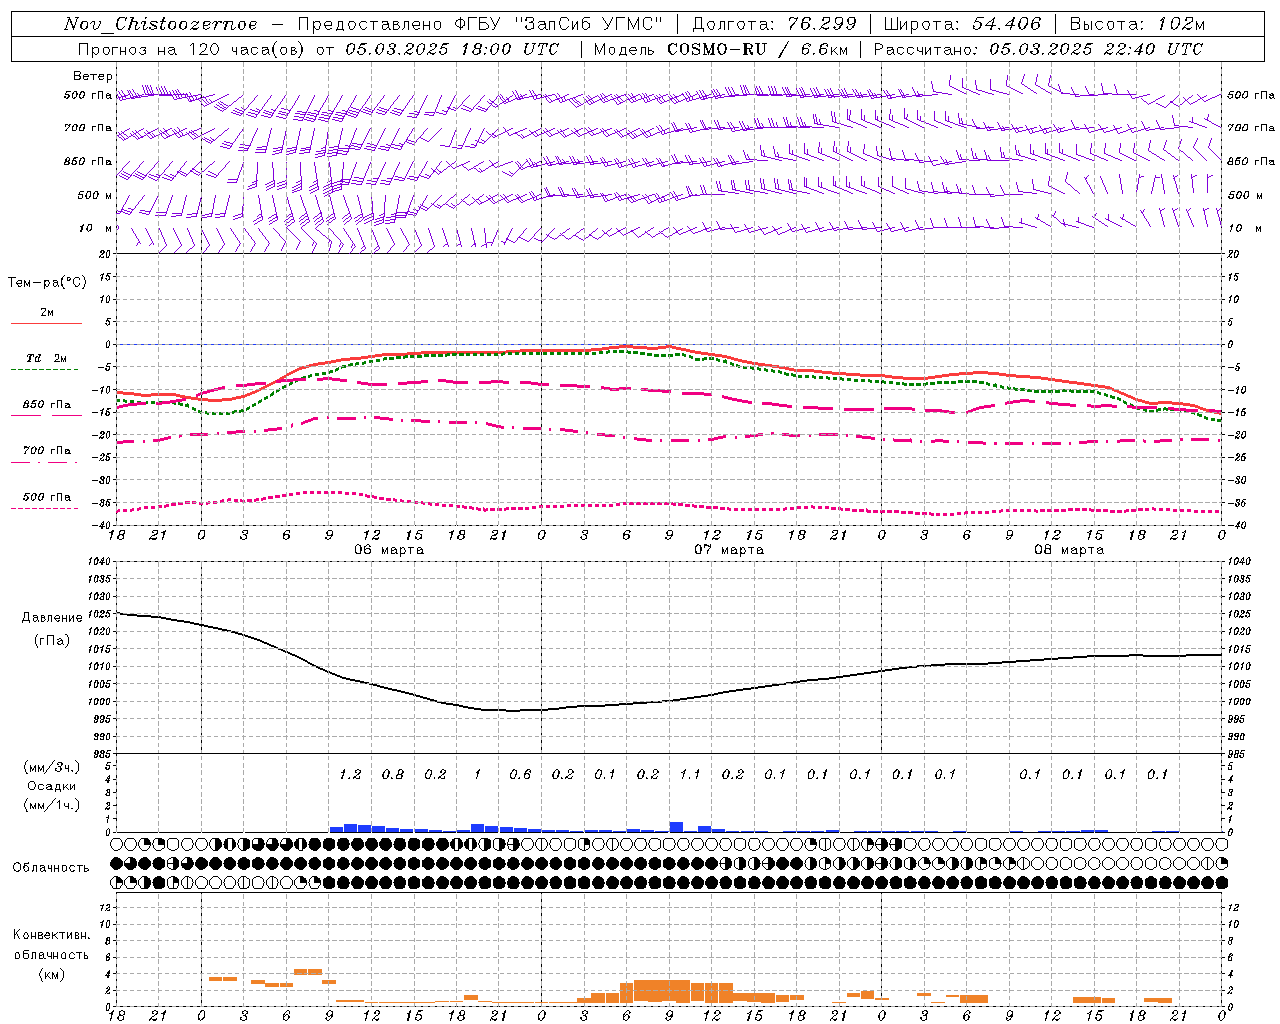Image resolution: width=1280 pixels, height=1024 pixels.
Task: Click the Осадки precipitation panel label
Action: click(51, 786)
